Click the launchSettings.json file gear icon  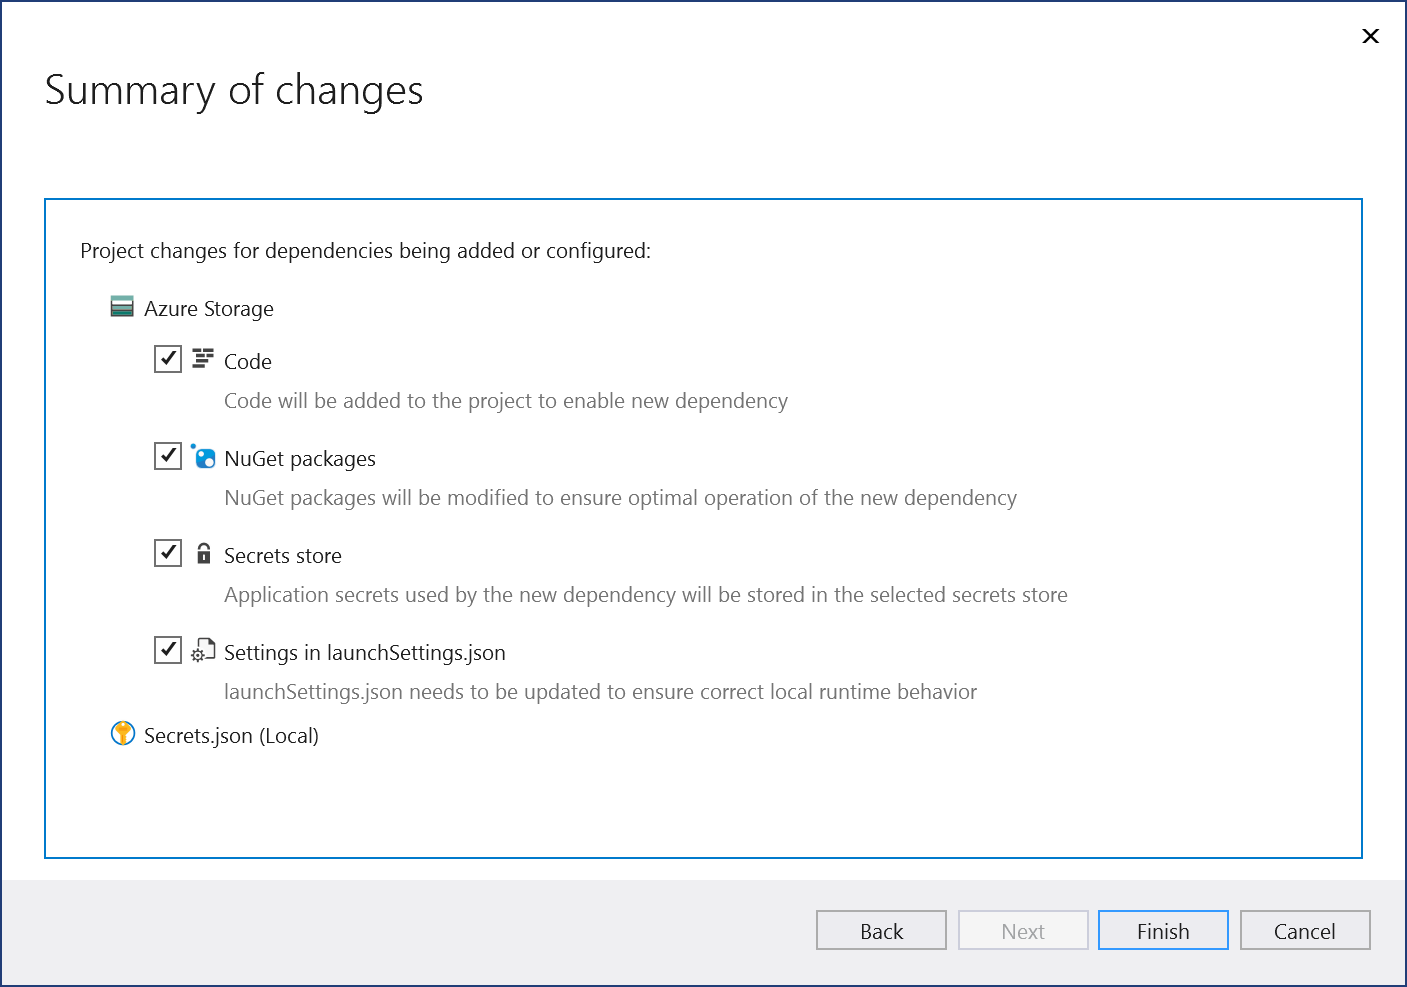pyautogui.click(x=204, y=651)
